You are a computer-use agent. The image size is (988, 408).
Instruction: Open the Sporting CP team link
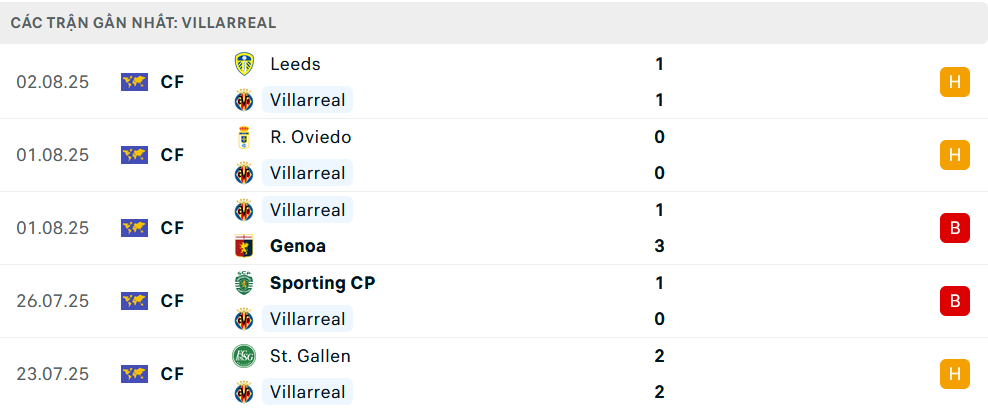[x=323, y=283]
